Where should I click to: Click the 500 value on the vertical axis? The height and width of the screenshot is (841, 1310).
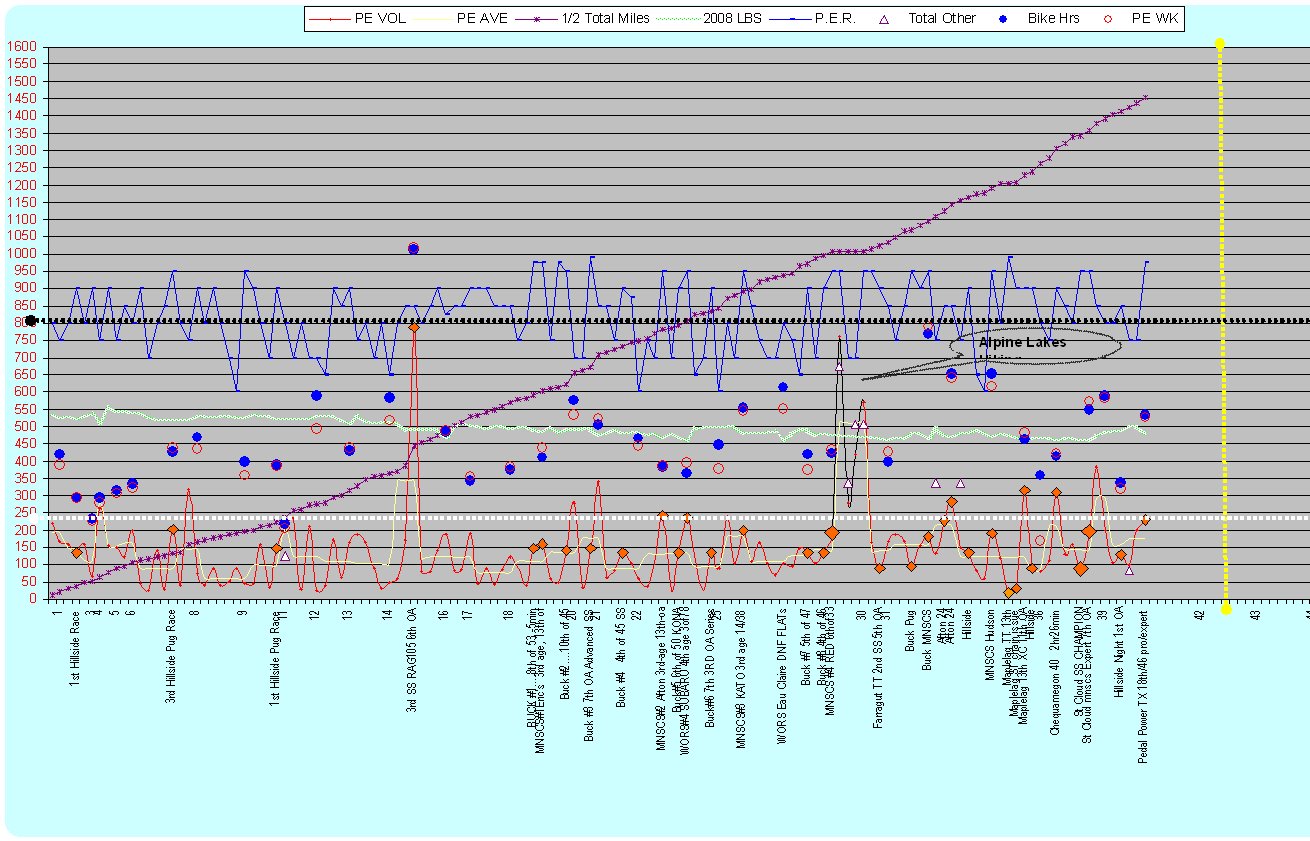click(26, 426)
